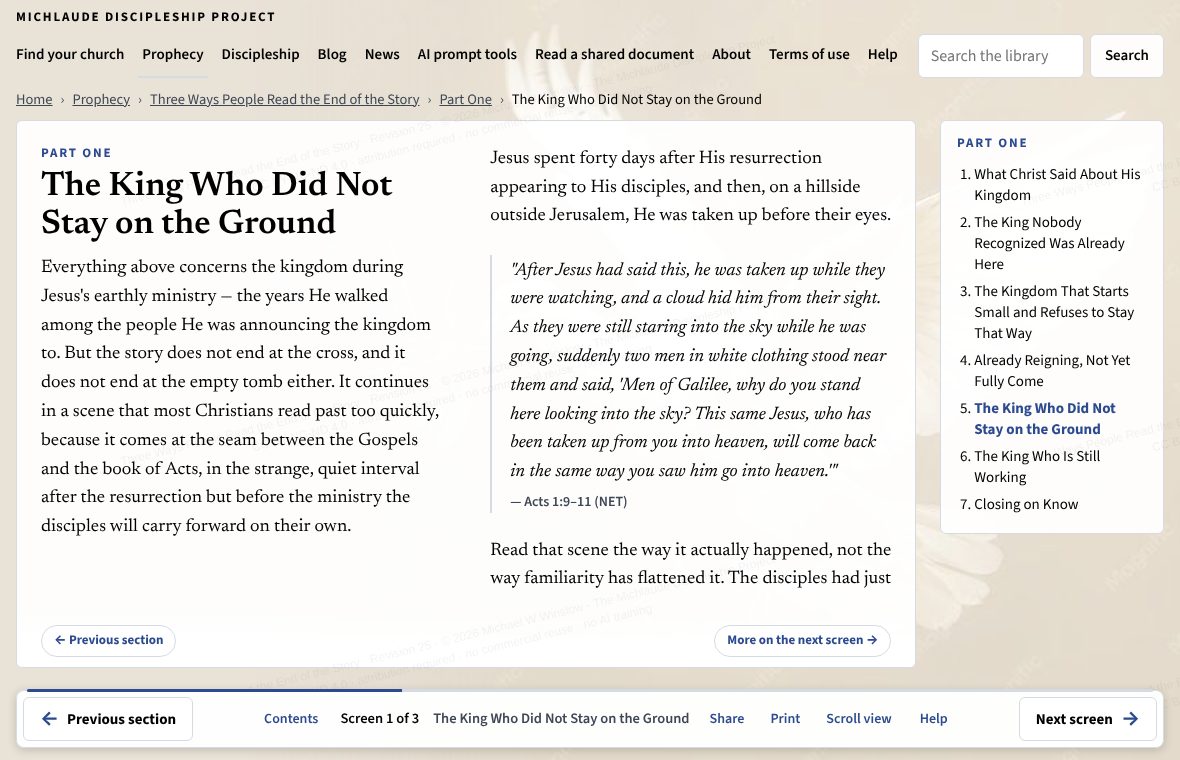Open the Find your church page
This screenshot has height=760, width=1180.
pyautogui.click(x=70, y=54)
